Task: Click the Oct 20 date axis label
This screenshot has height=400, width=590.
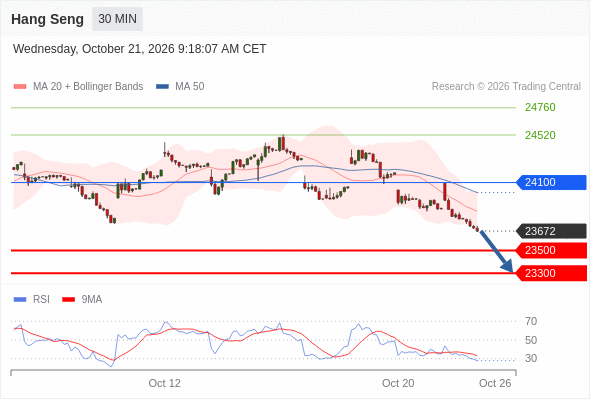Action: tap(398, 383)
